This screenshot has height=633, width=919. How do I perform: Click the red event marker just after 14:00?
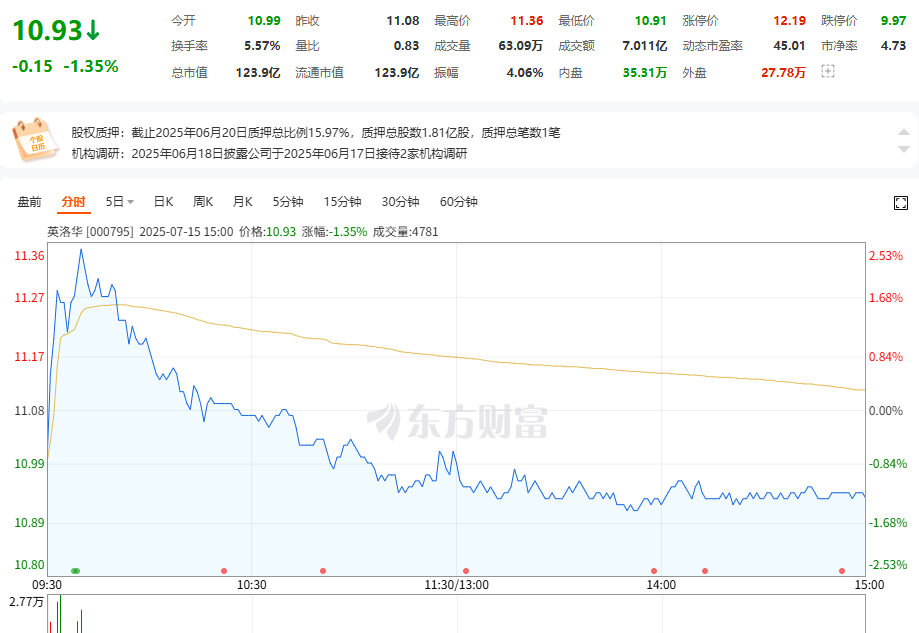pos(705,571)
